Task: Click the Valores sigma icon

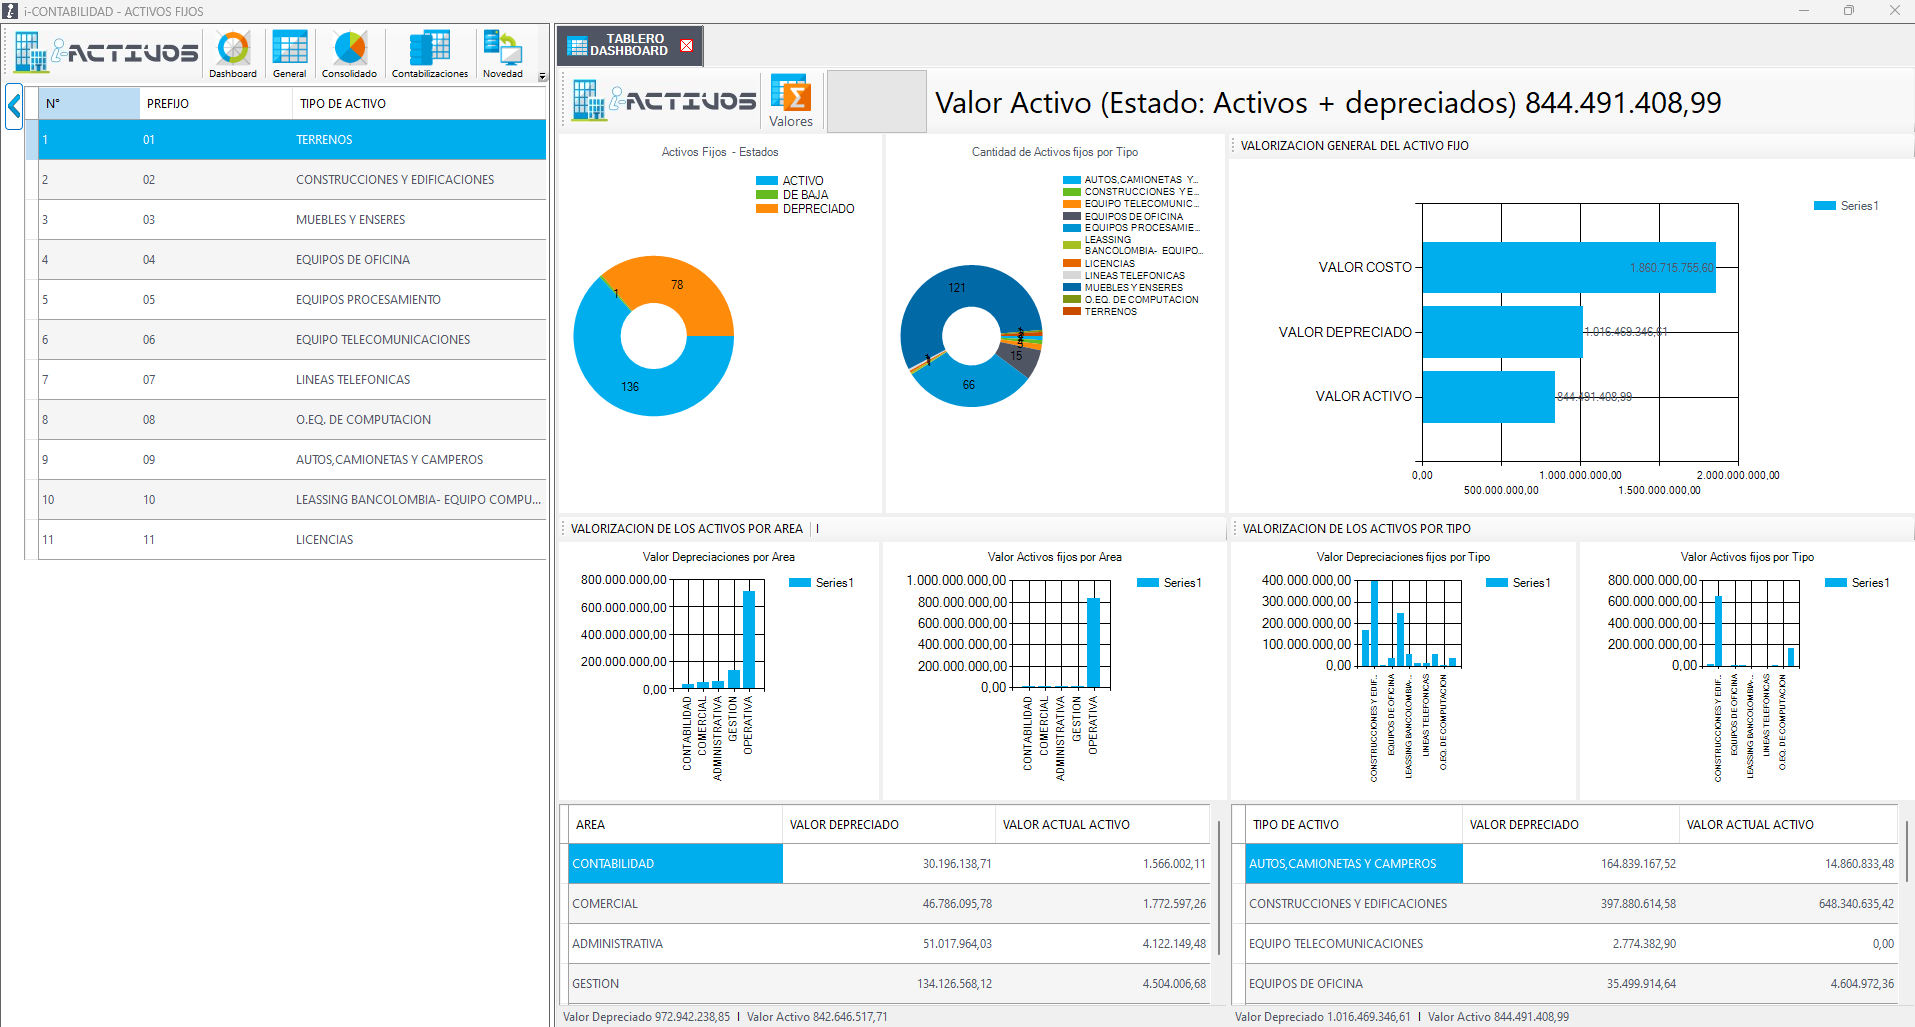Action: pos(791,101)
